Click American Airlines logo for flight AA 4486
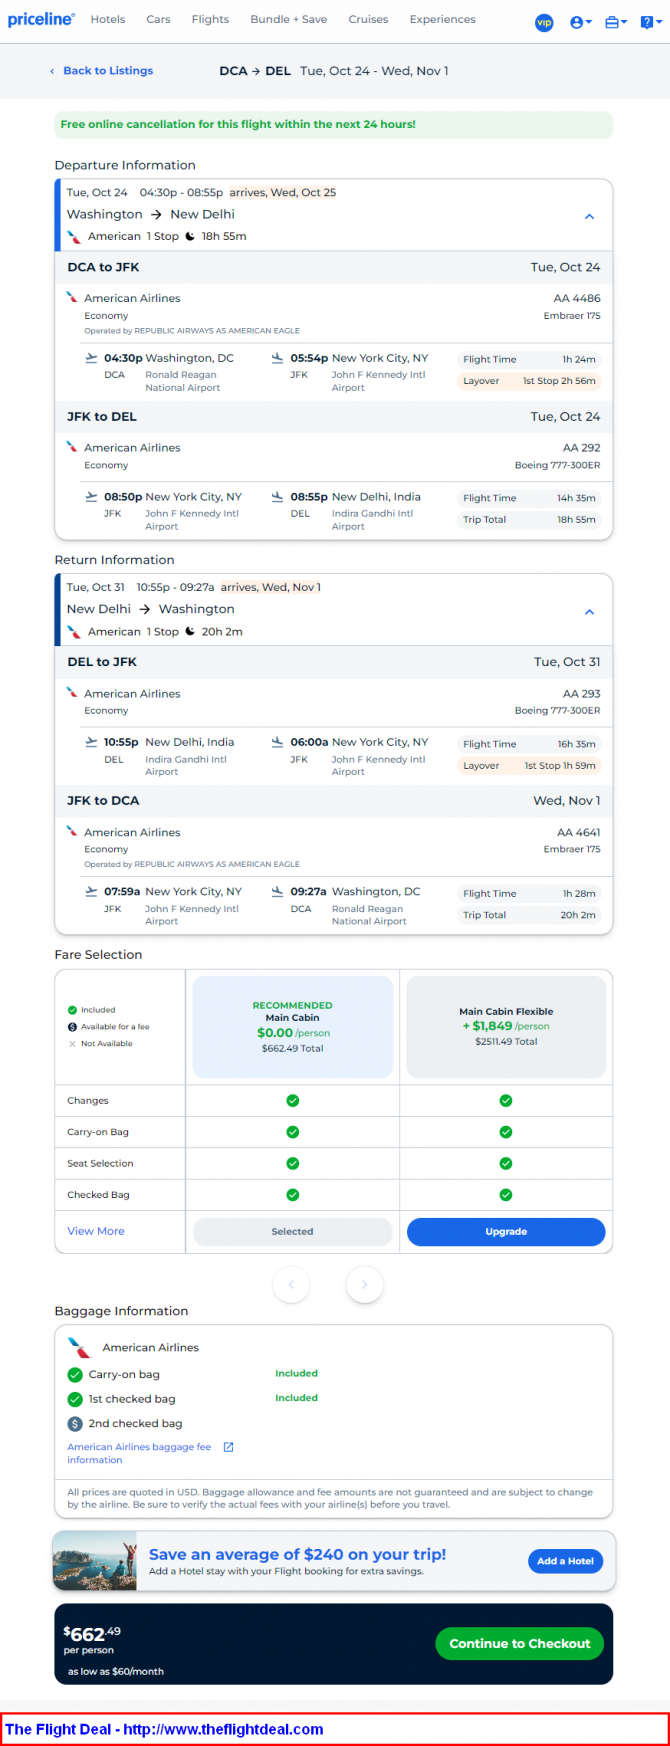This screenshot has height=1746, width=670. coord(72,297)
